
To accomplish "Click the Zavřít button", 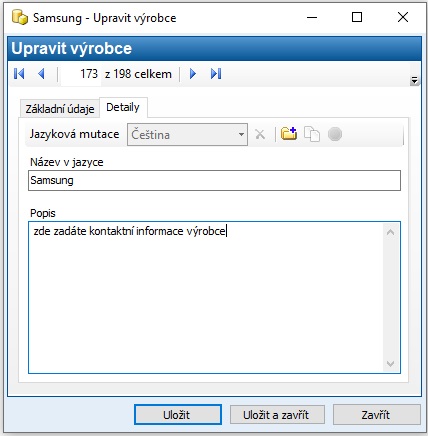I will point(377,415).
